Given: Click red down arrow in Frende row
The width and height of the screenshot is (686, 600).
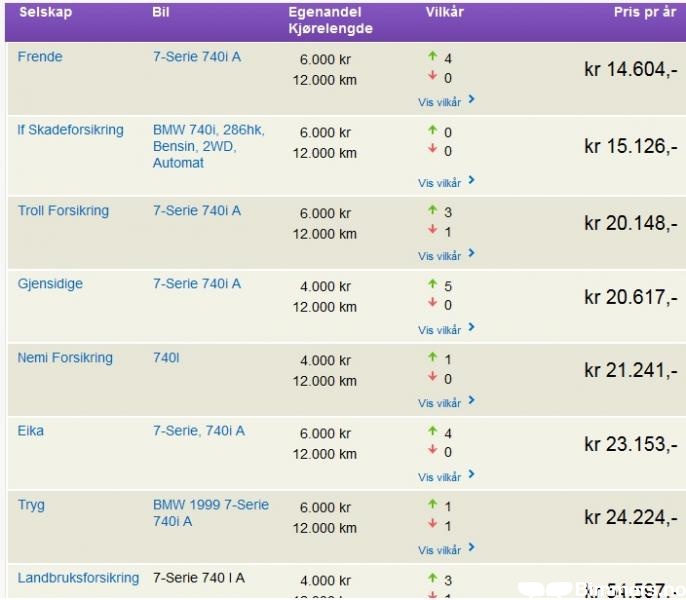Looking at the screenshot, I should pos(432,77).
